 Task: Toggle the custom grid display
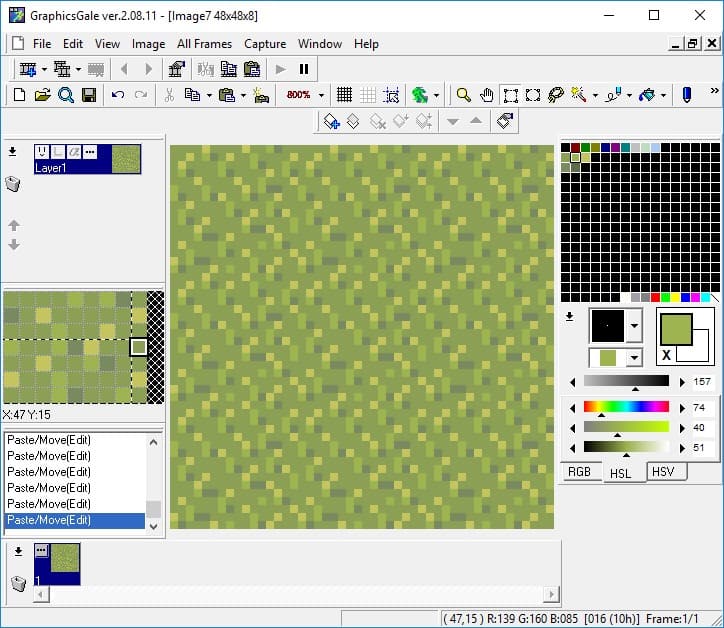(x=368, y=95)
